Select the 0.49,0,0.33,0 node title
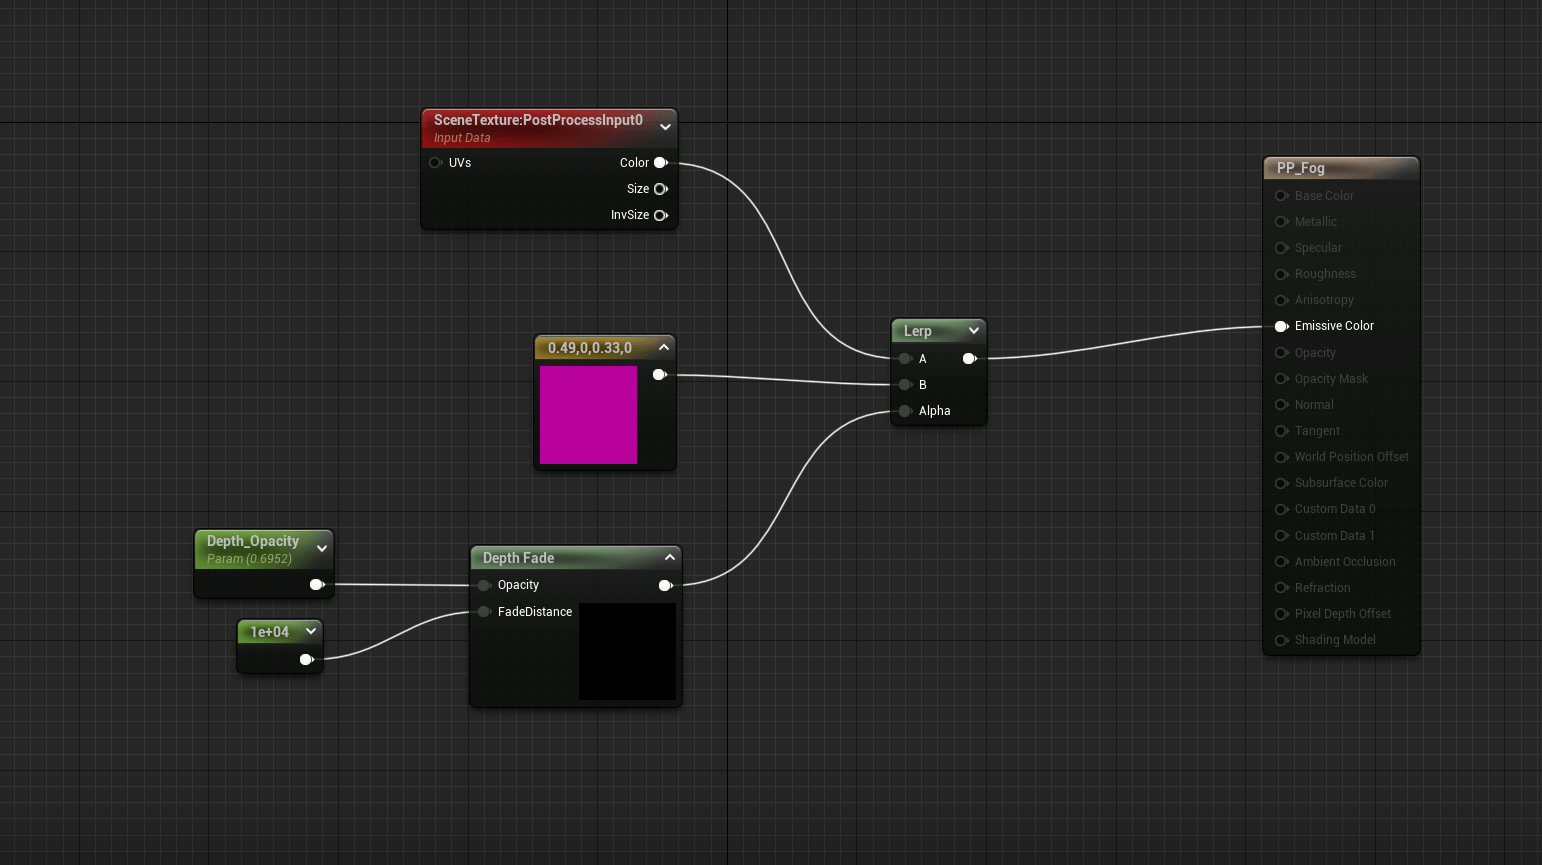Screen dimensions: 1542x865 click(590, 348)
